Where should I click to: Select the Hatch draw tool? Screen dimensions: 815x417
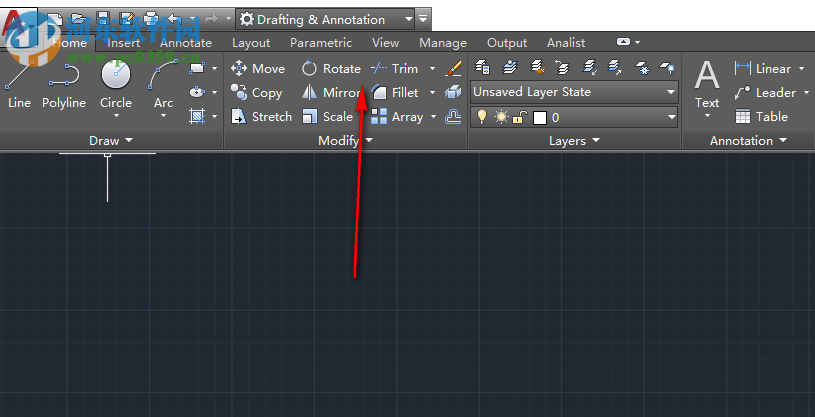pos(197,116)
